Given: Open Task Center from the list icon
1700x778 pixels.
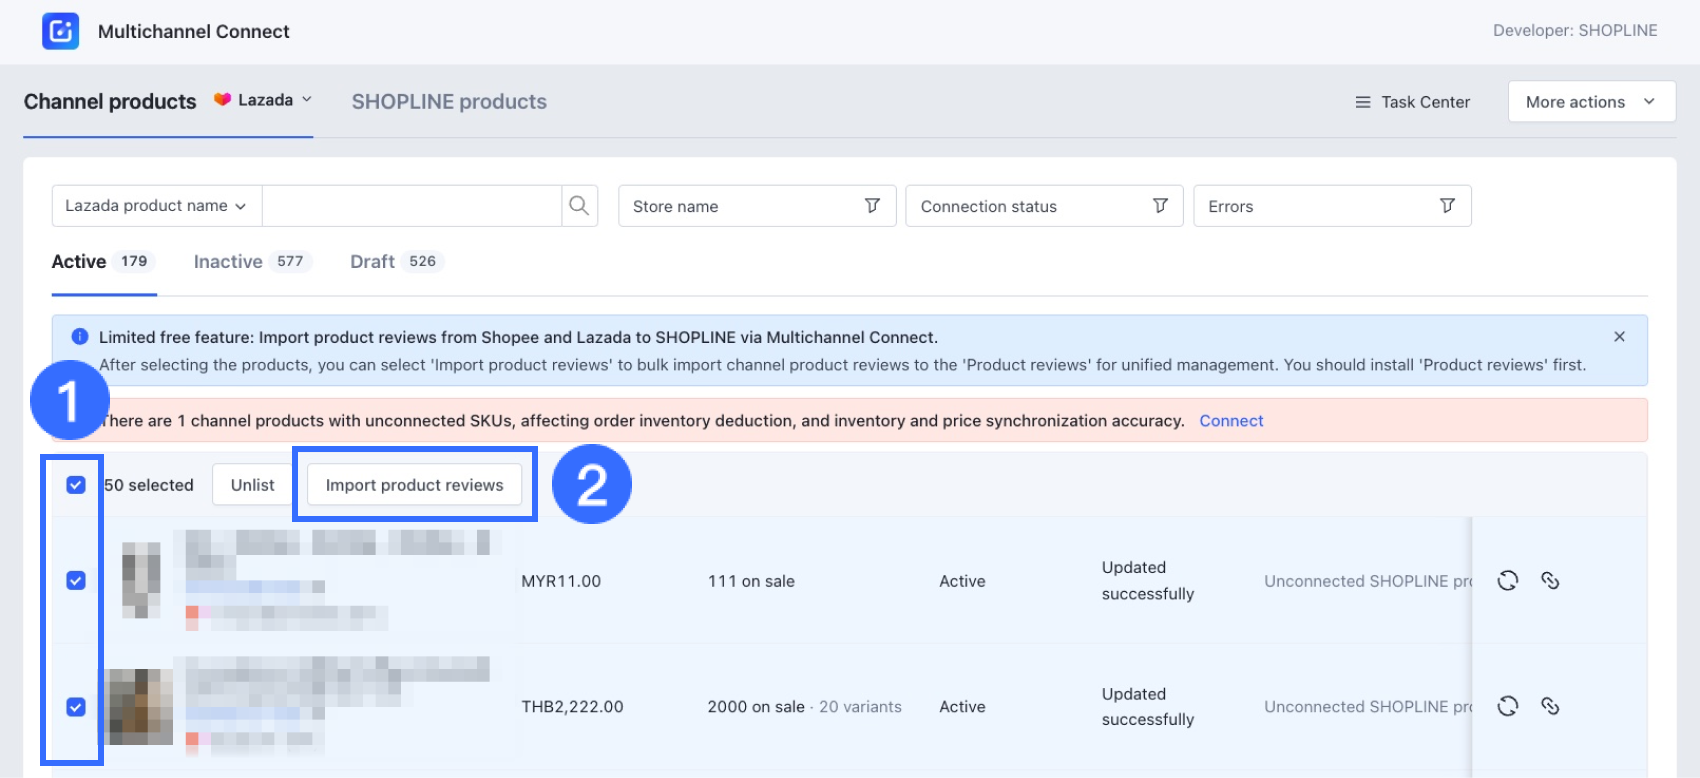Looking at the screenshot, I should pyautogui.click(x=1362, y=102).
